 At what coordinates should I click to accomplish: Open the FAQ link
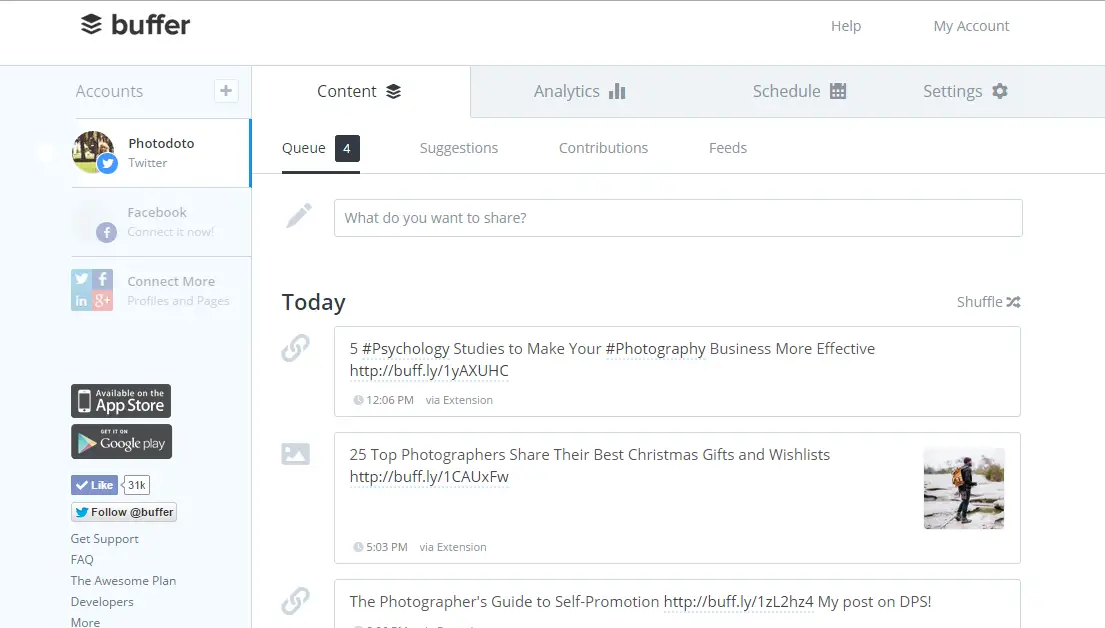click(82, 560)
